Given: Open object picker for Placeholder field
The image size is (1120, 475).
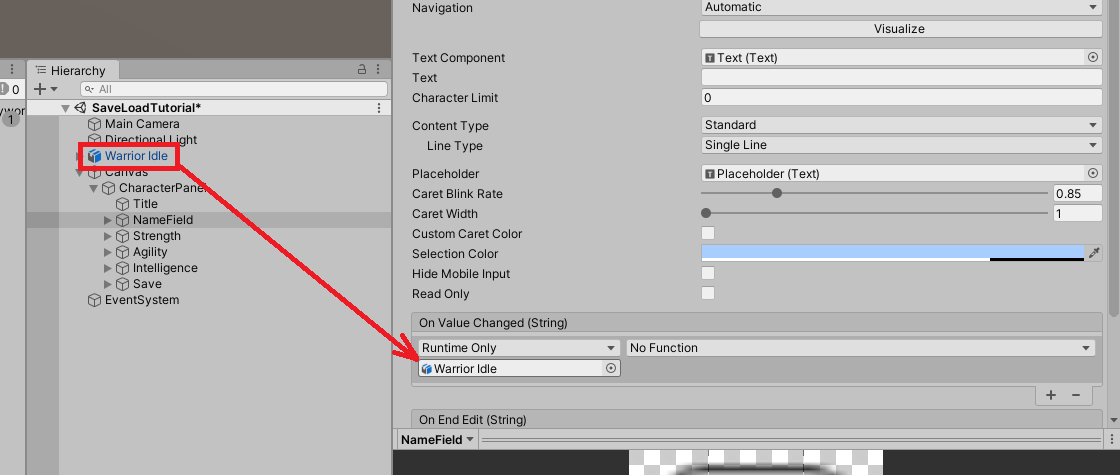Looking at the screenshot, I should 1092,174.
